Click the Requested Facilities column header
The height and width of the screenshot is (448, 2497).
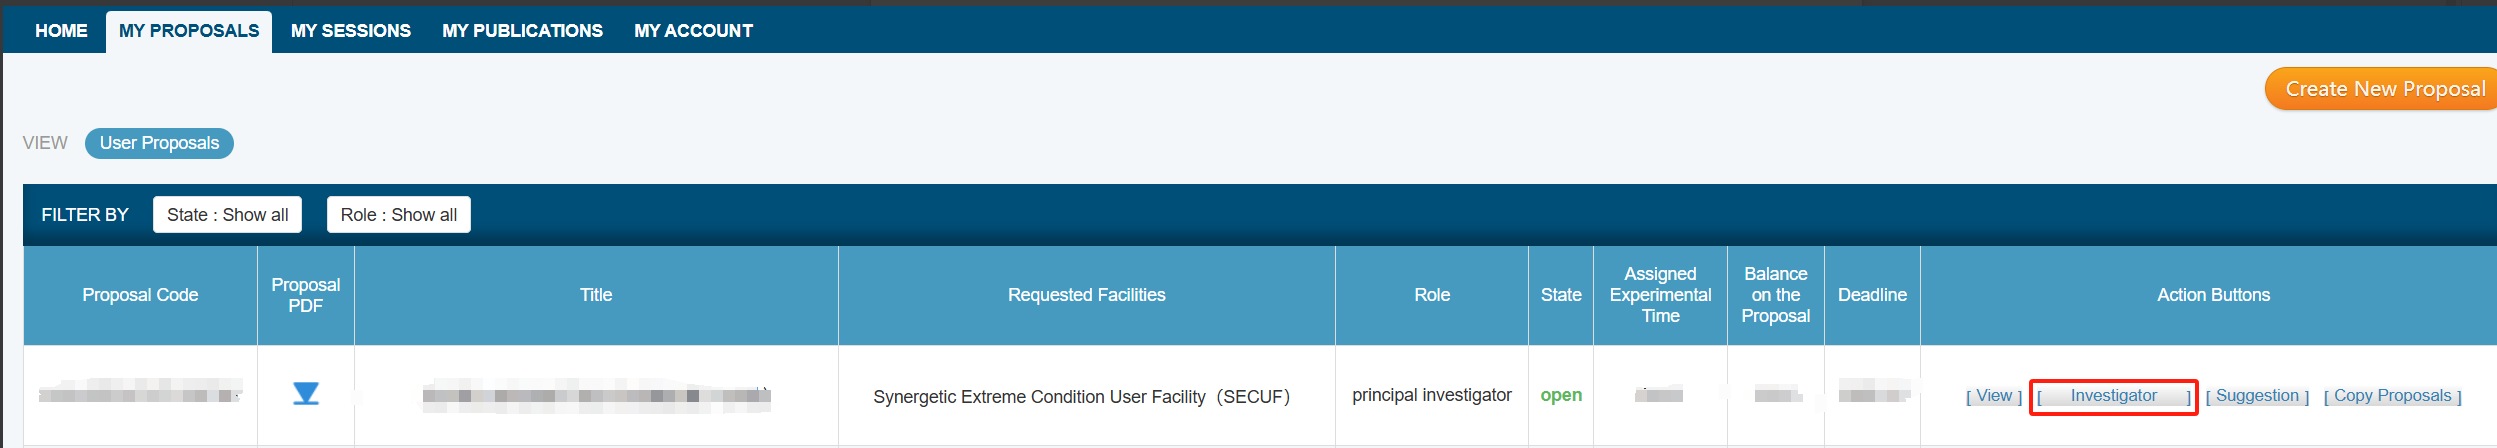[x=1086, y=295]
